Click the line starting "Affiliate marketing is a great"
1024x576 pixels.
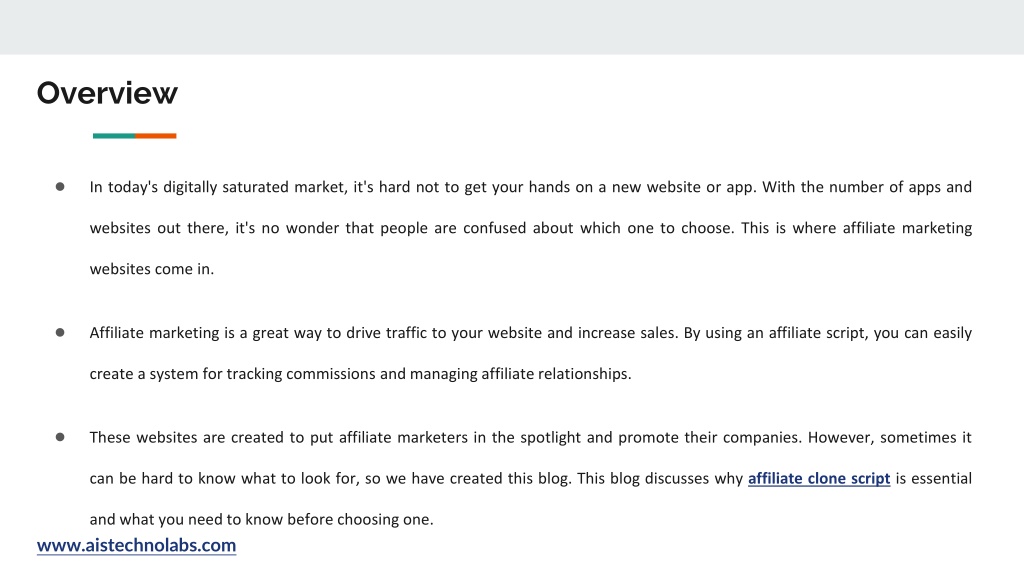point(530,333)
